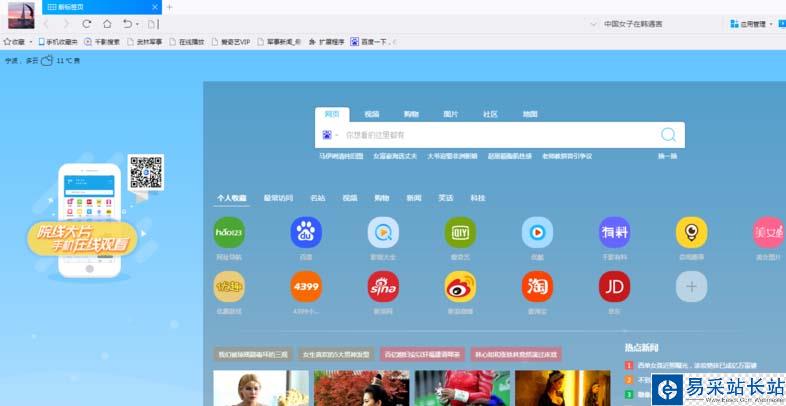Click the magnifier search icon in search box
The height and width of the screenshot is (406, 786).
tap(668, 134)
